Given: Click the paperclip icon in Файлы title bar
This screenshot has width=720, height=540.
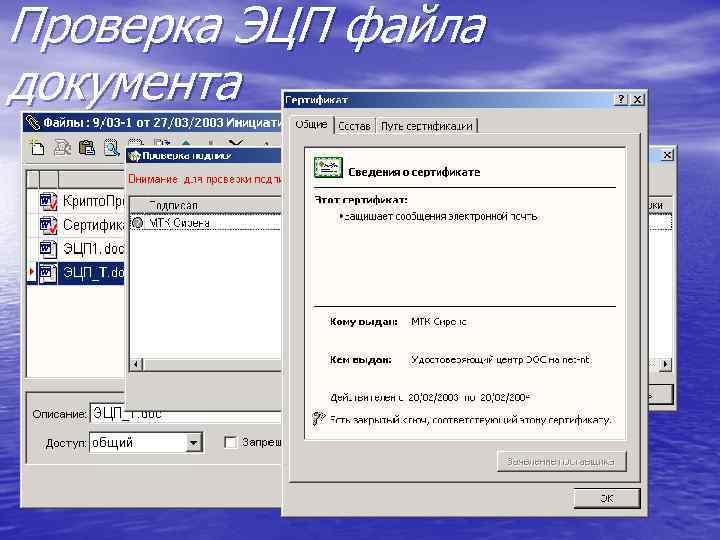Looking at the screenshot, I should tap(33, 123).
